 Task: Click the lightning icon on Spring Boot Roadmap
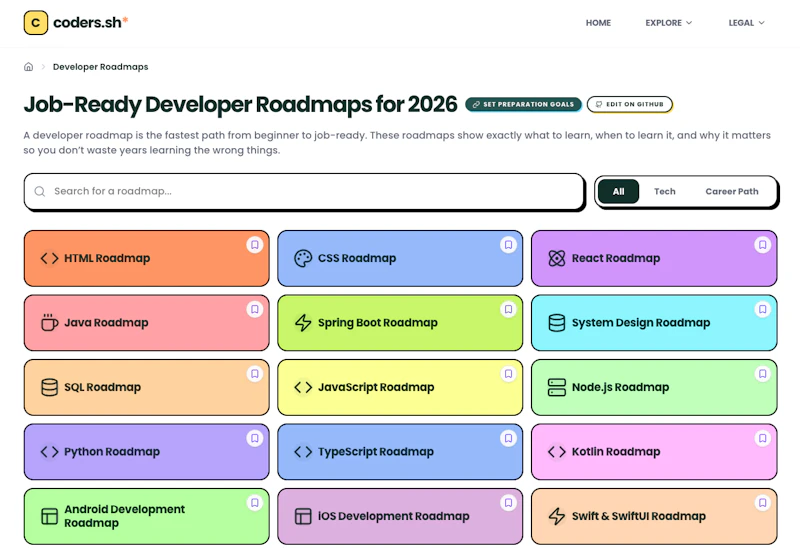pyautogui.click(x=303, y=322)
